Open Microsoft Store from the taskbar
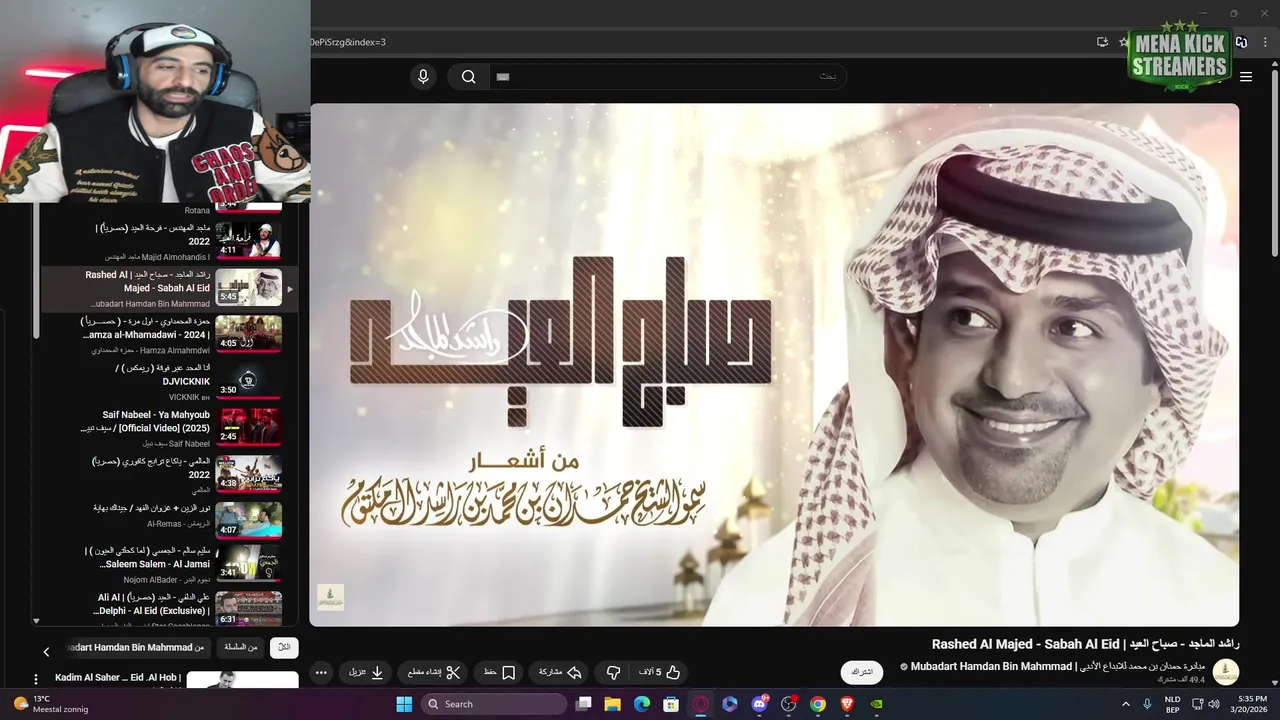 click(x=672, y=704)
